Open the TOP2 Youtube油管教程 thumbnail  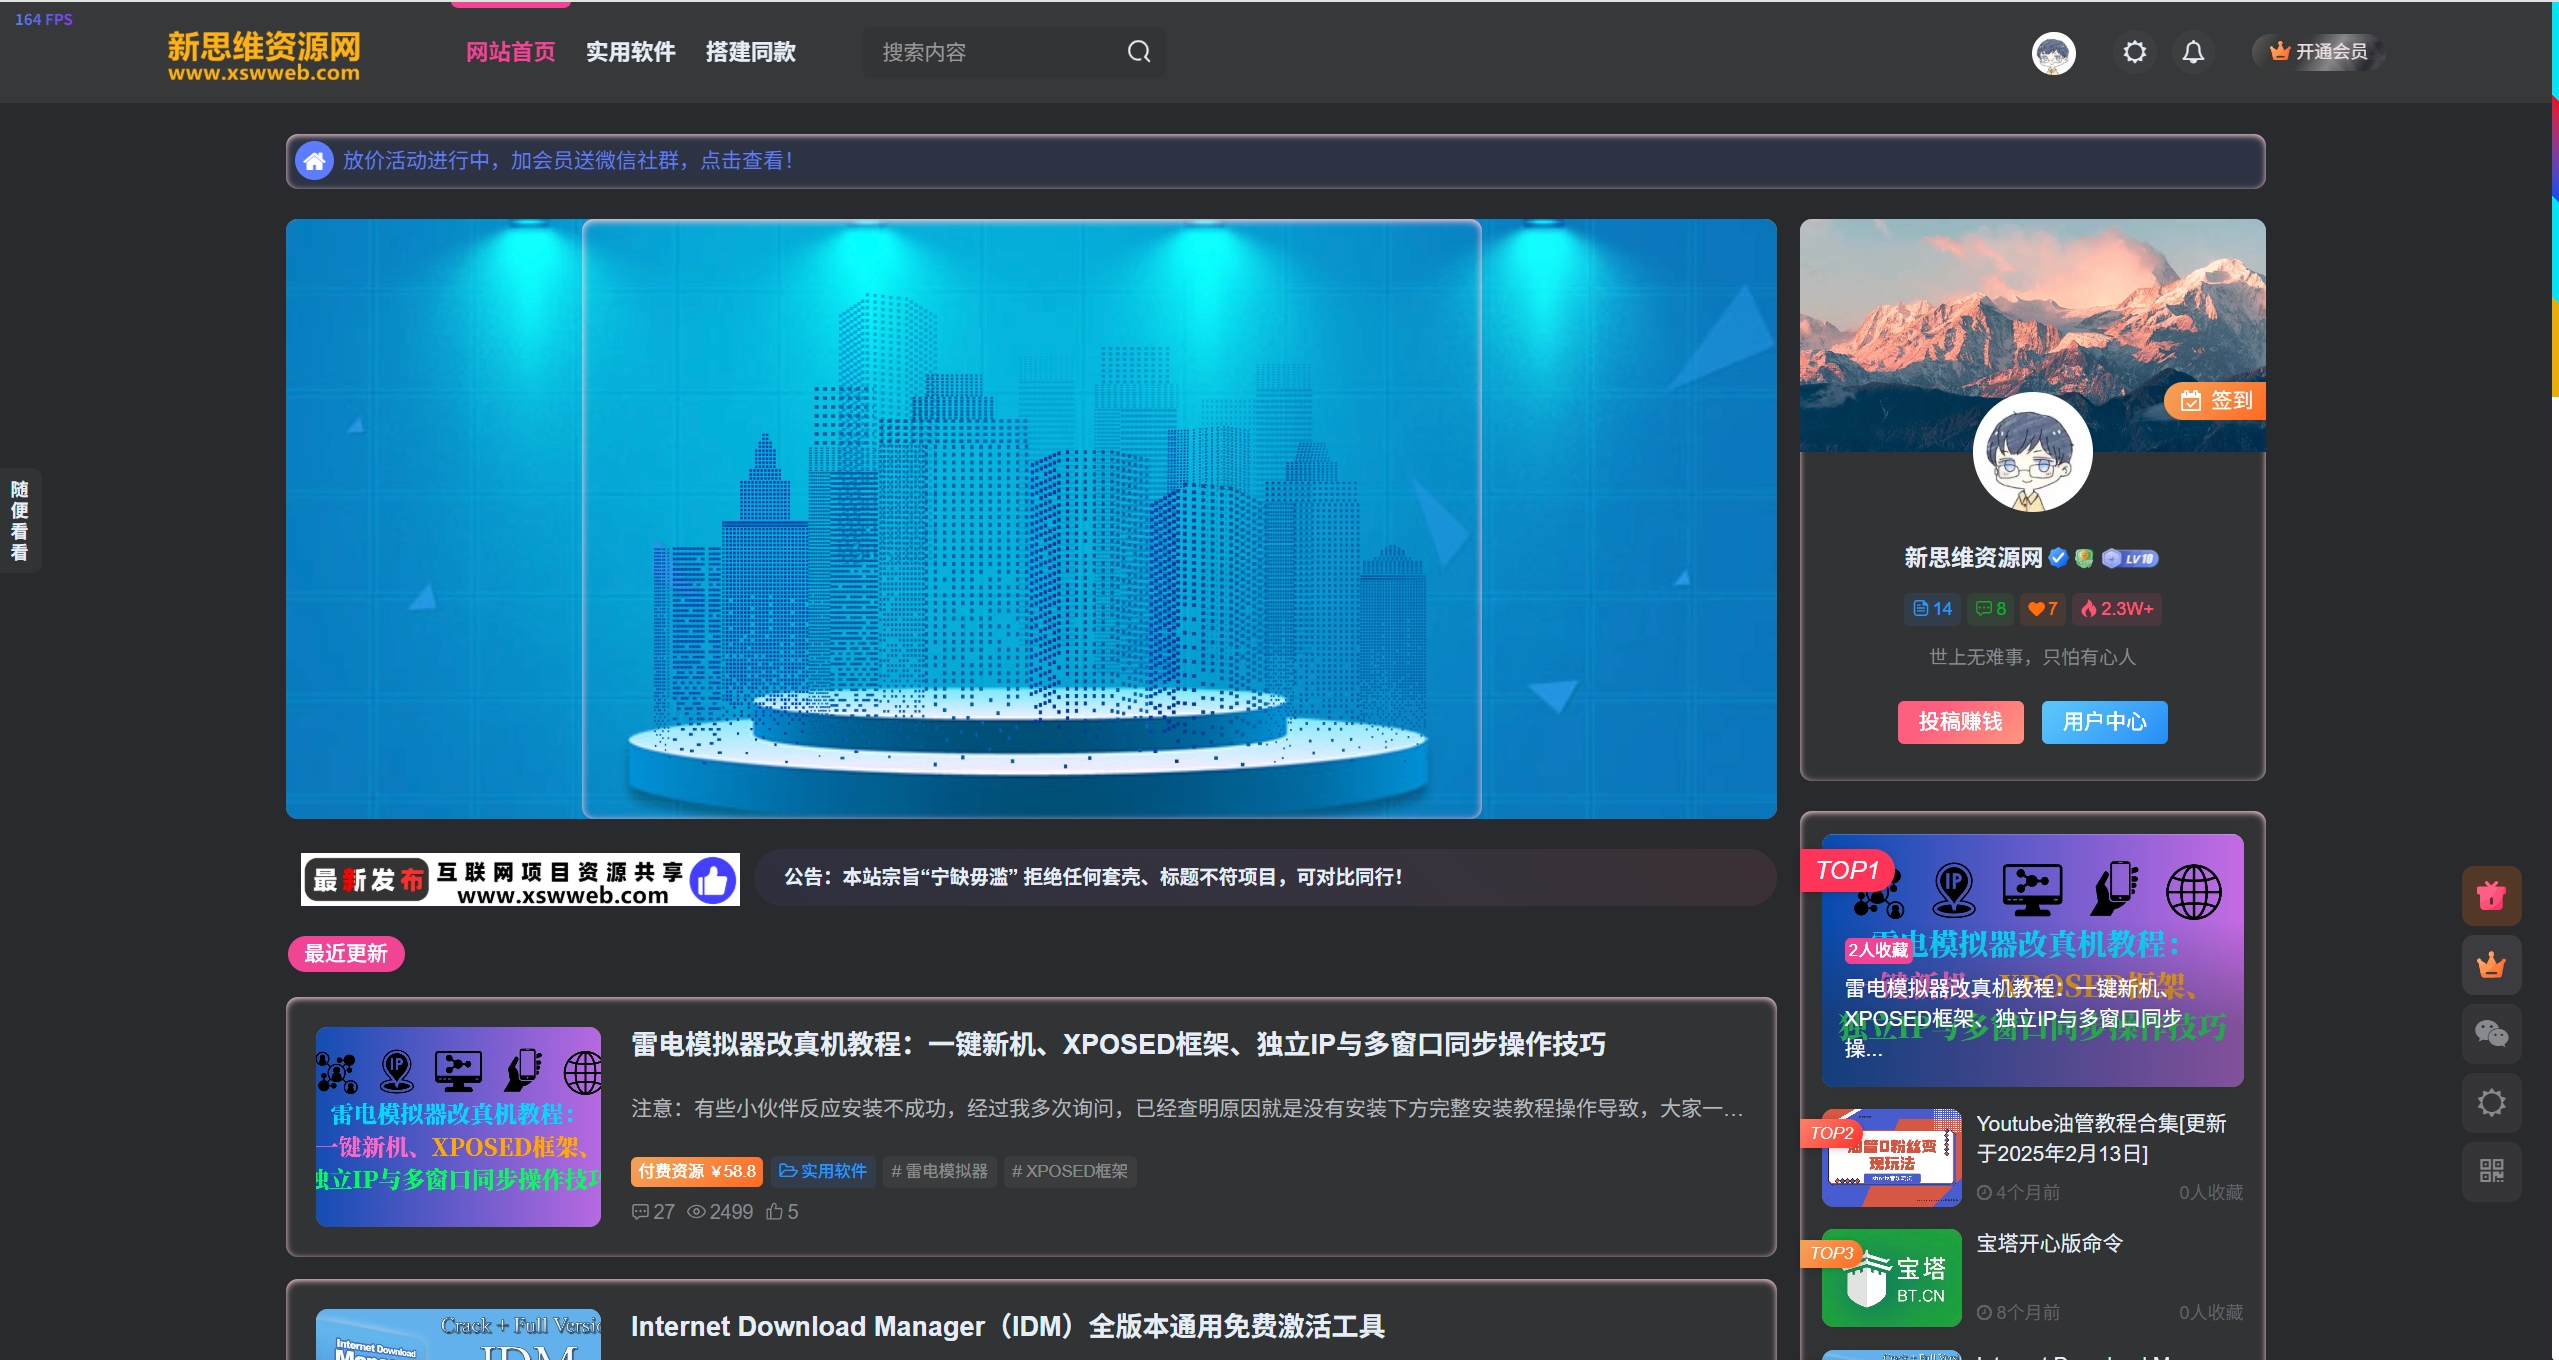[1891, 1158]
